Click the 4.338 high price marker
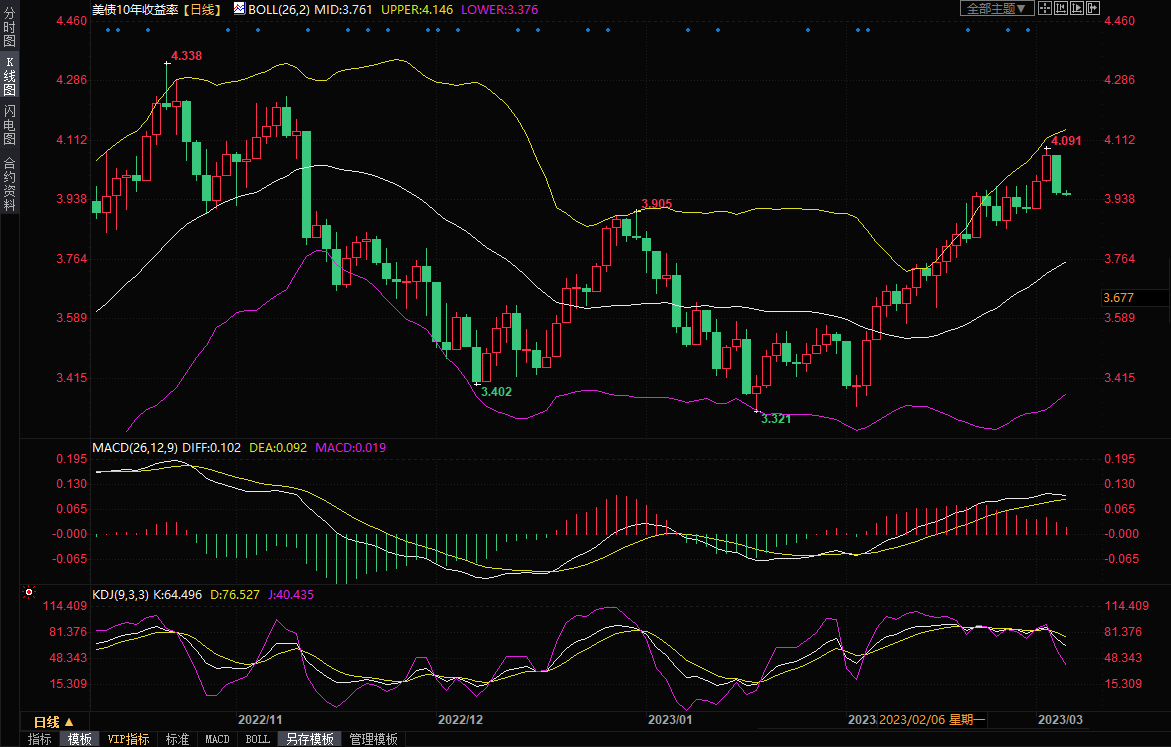 [x=186, y=56]
